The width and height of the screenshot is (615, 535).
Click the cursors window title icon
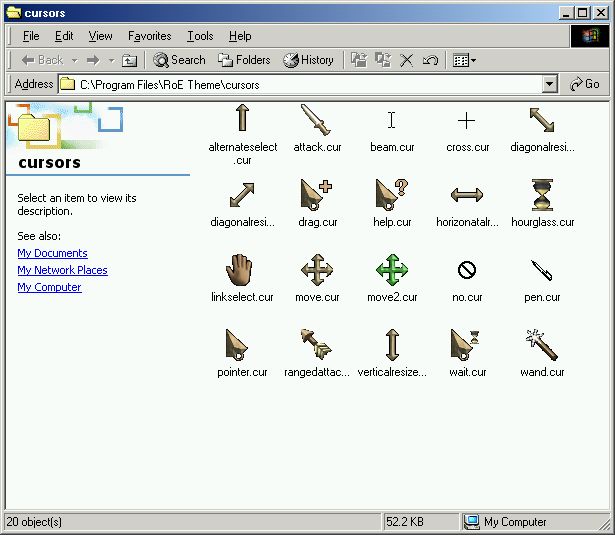coord(13,13)
